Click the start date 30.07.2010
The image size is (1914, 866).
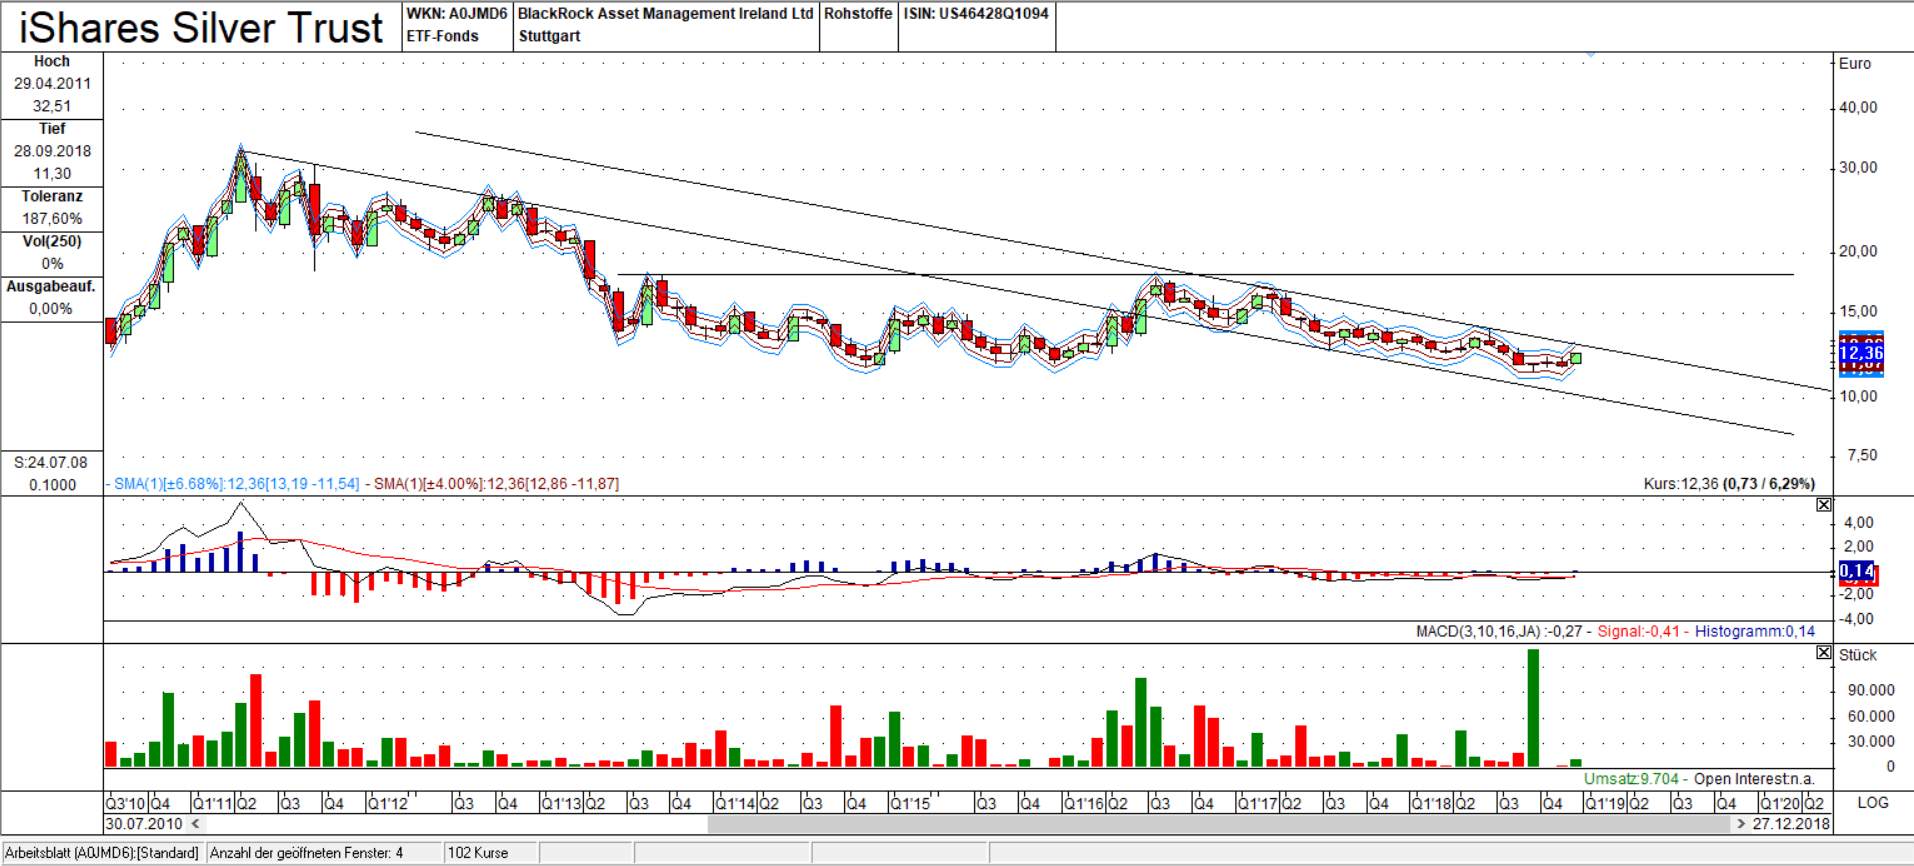click(144, 824)
